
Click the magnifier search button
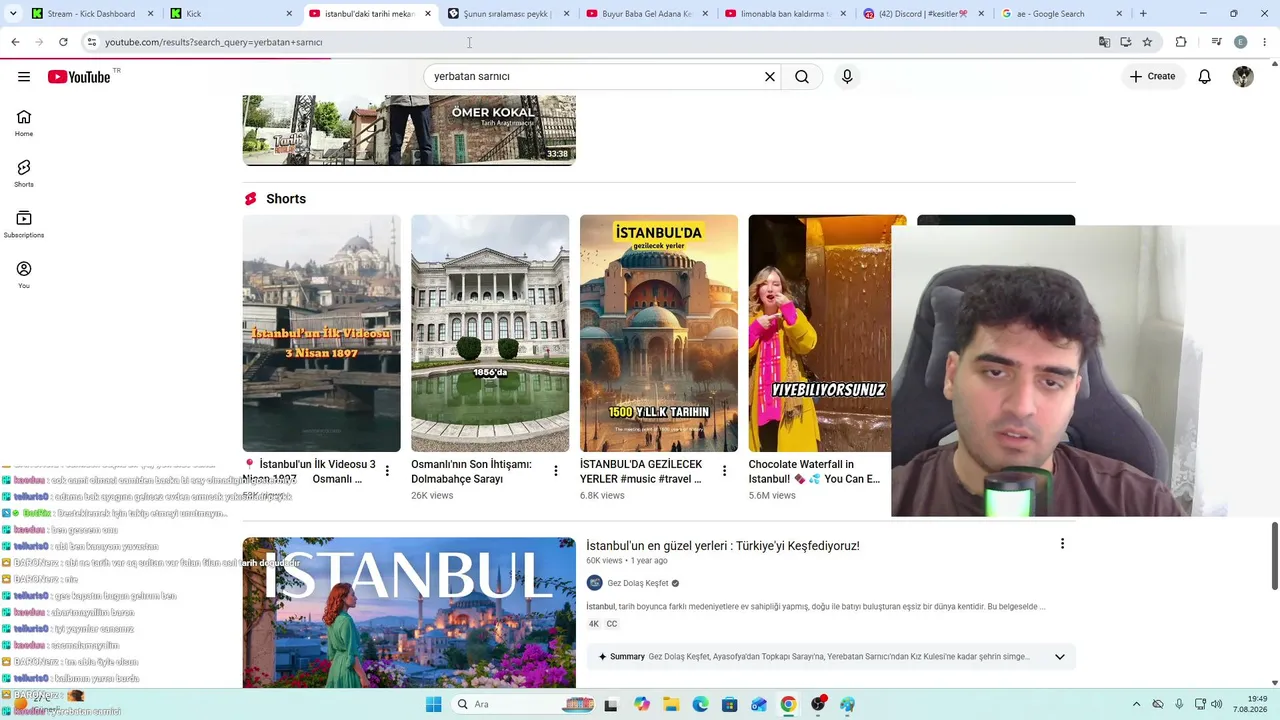click(x=802, y=77)
